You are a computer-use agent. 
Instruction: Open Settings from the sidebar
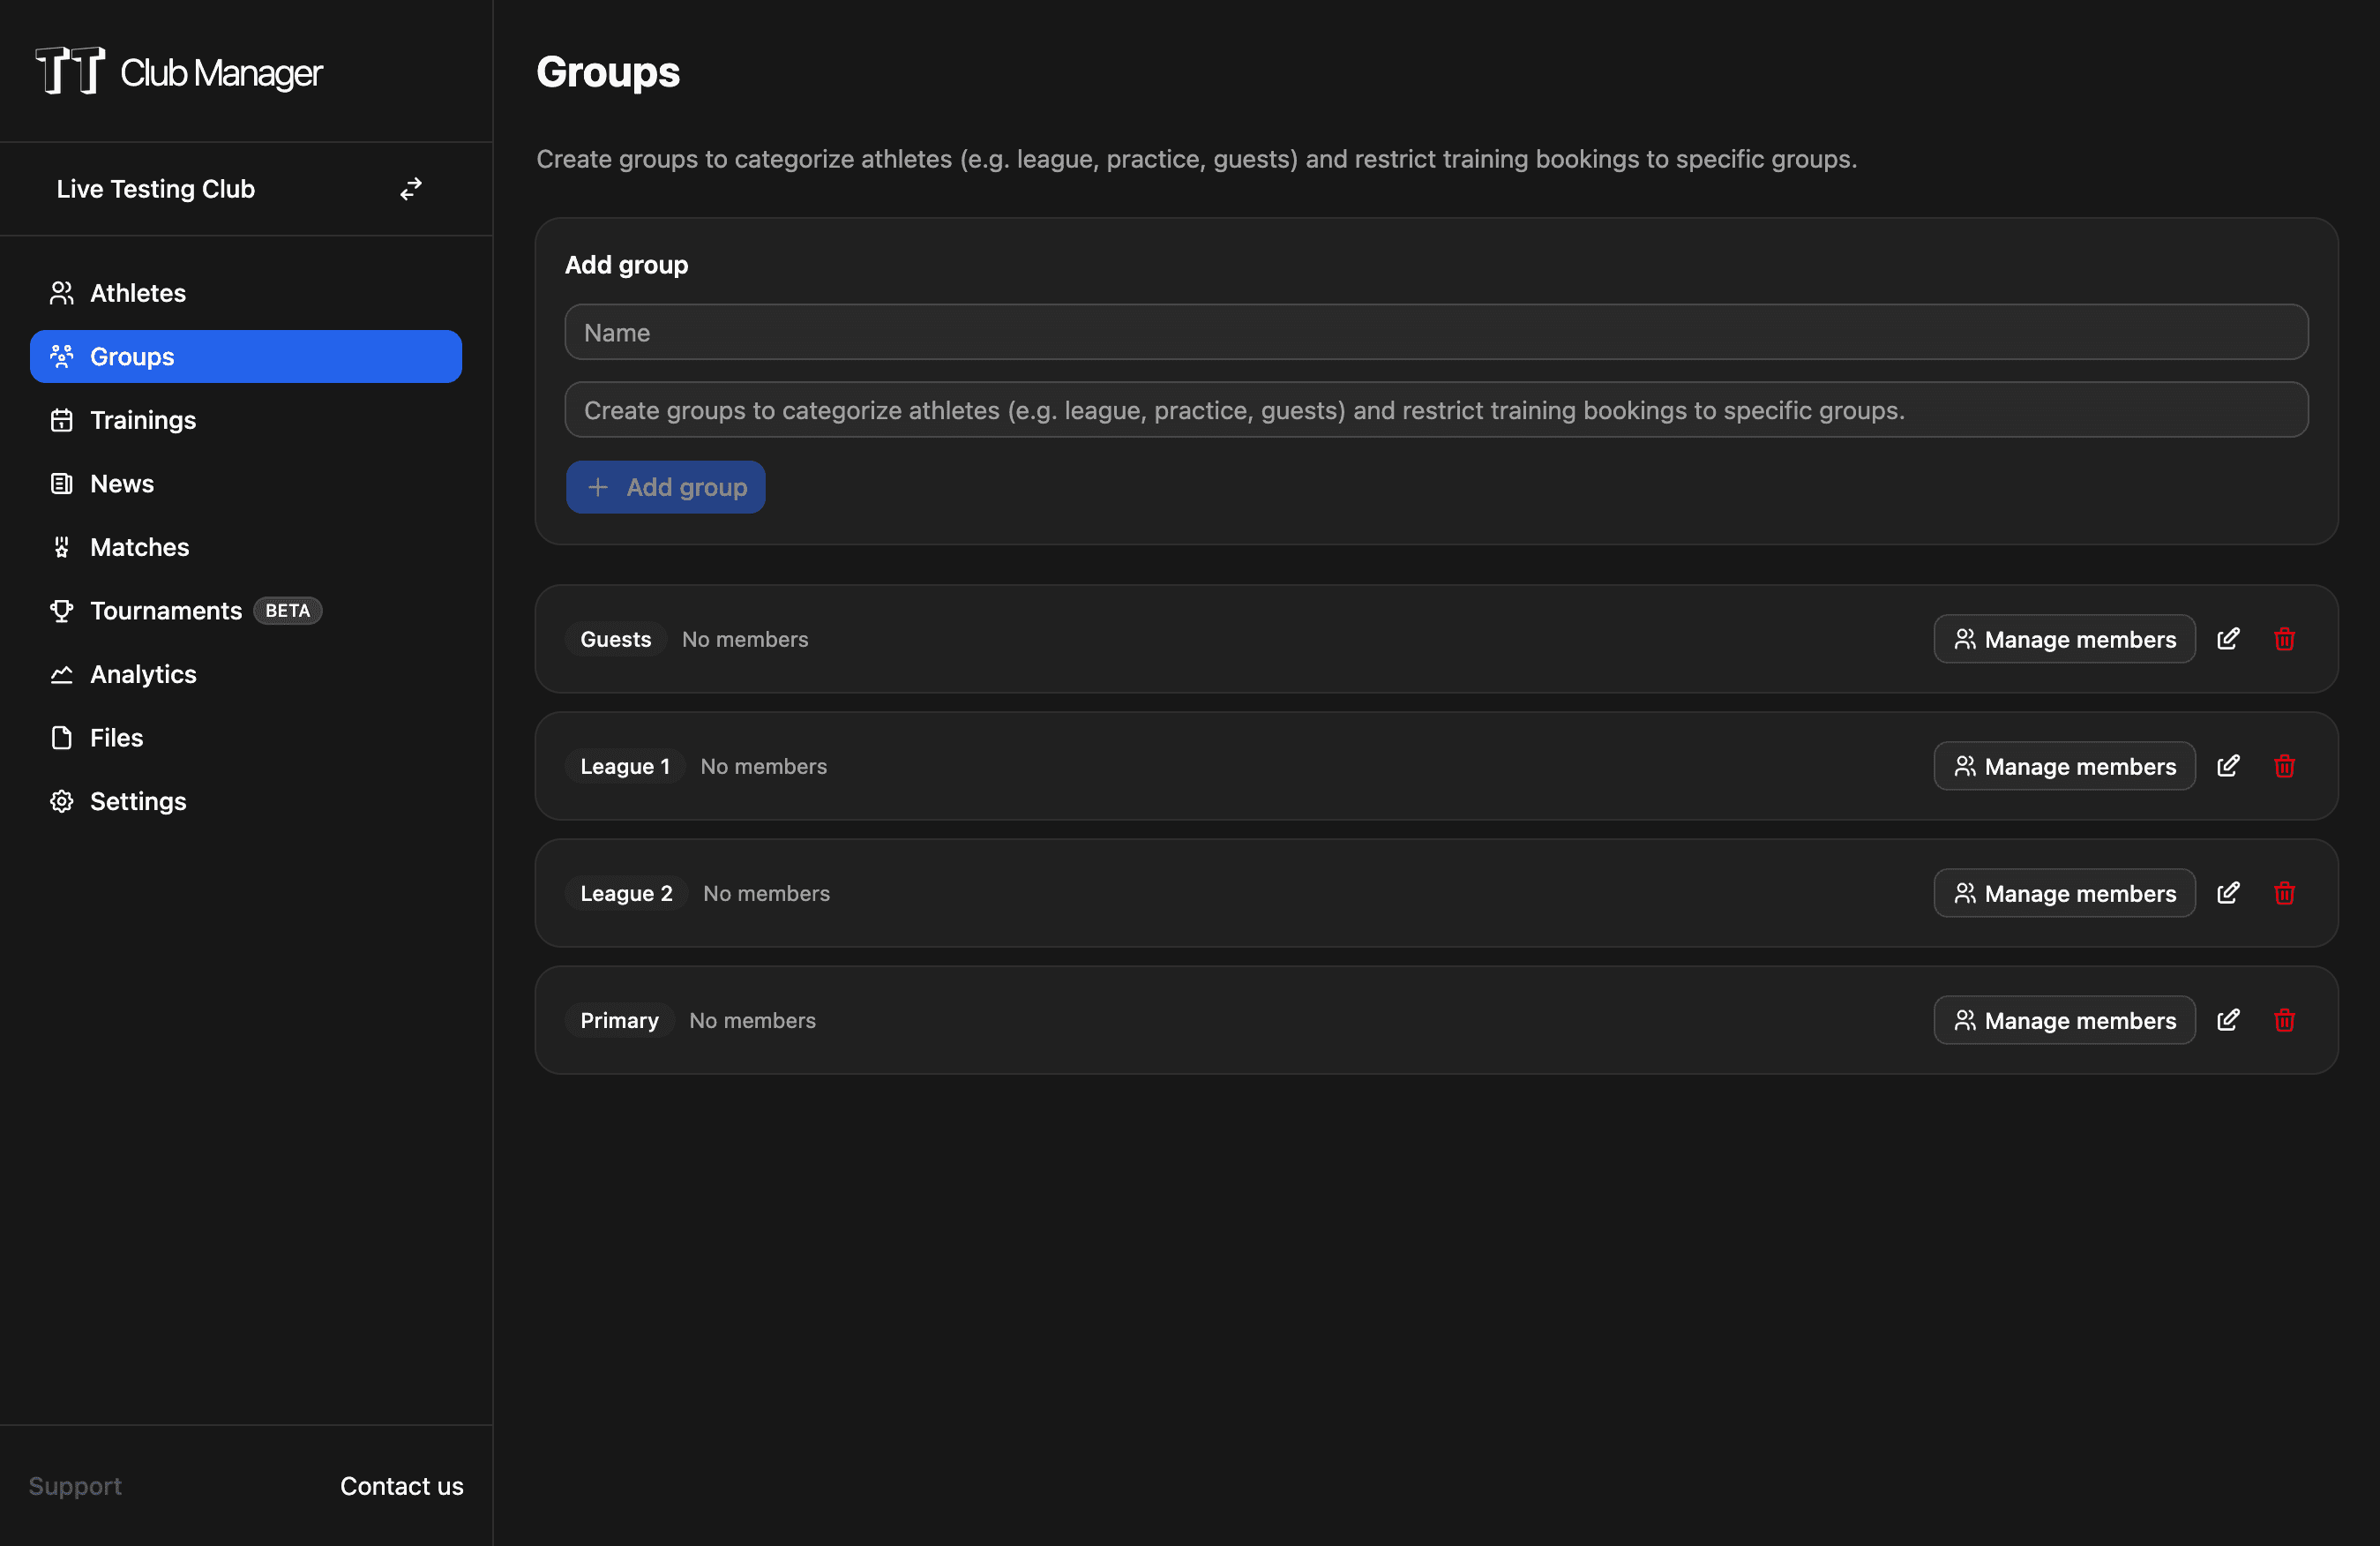(246, 801)
